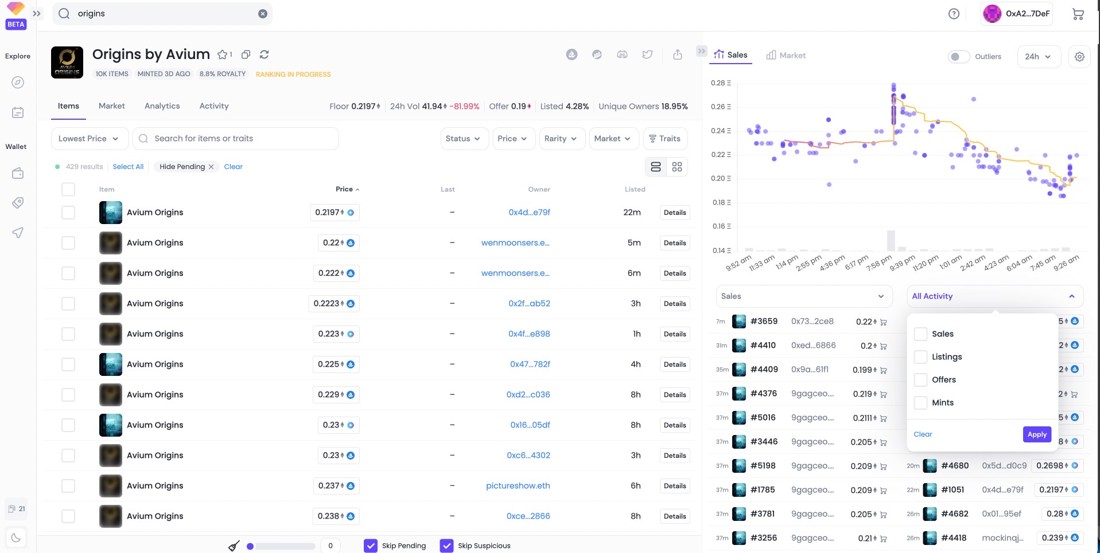Open the compass Explore icon in sidebar
This screenshot has width=1100, height=553.
(x=18, y=82)
